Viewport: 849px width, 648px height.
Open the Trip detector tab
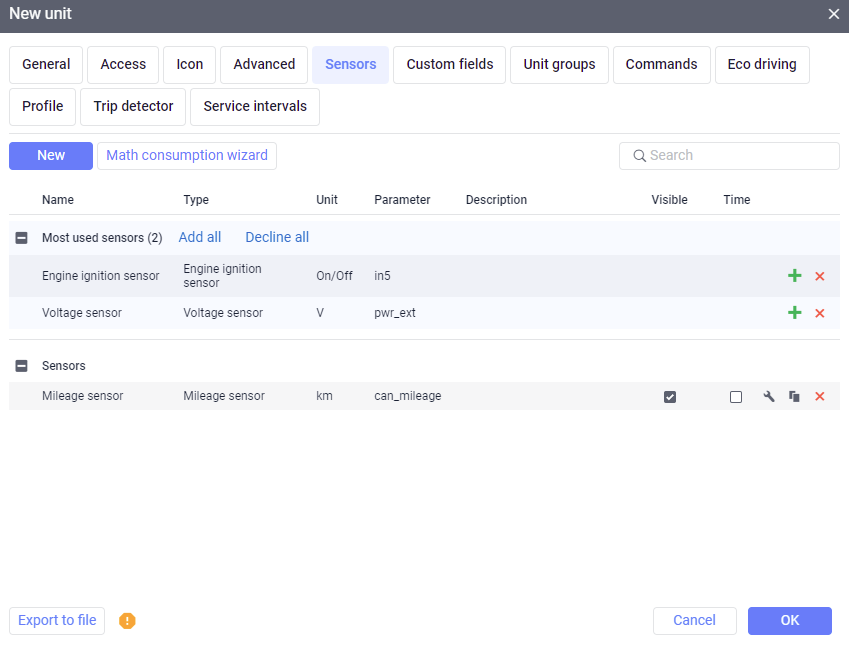tap(133, 106)
